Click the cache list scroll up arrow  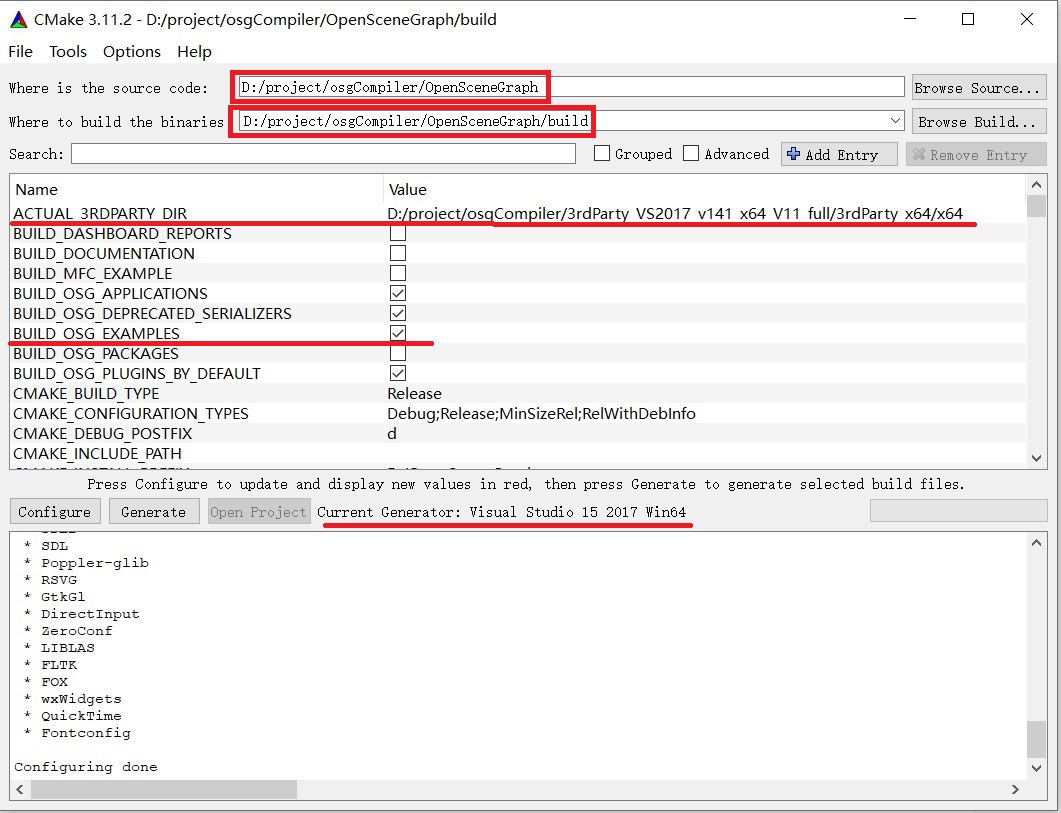[x=1036, y=184]
